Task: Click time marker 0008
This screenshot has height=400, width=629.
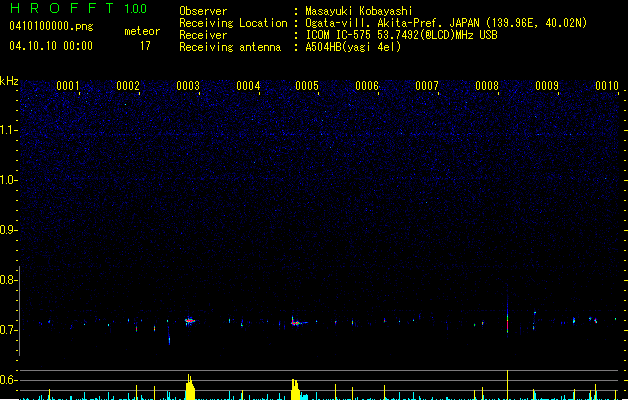Action: 487,85
